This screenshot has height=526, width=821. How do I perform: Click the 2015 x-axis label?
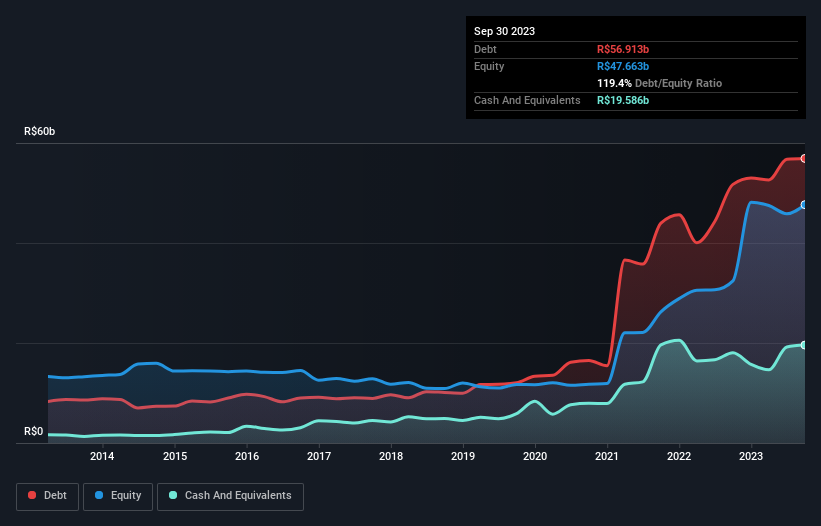(x=175, y=456)
